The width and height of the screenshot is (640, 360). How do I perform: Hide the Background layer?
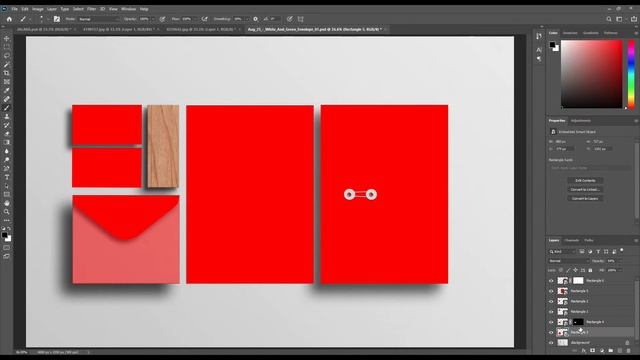pos(551,343)
